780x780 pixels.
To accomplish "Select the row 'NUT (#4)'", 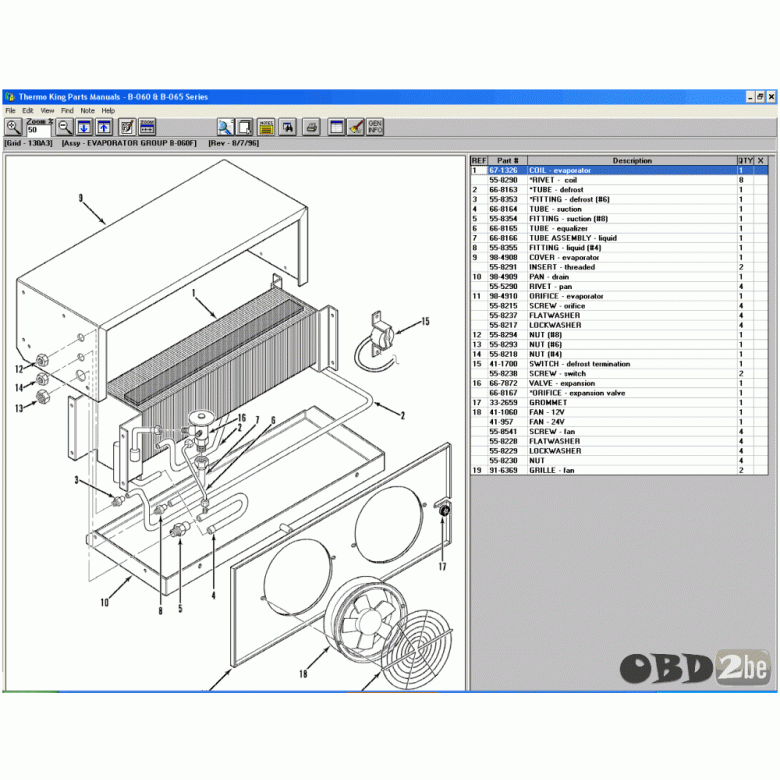I will pyautogui.click(x=619, y=354).
